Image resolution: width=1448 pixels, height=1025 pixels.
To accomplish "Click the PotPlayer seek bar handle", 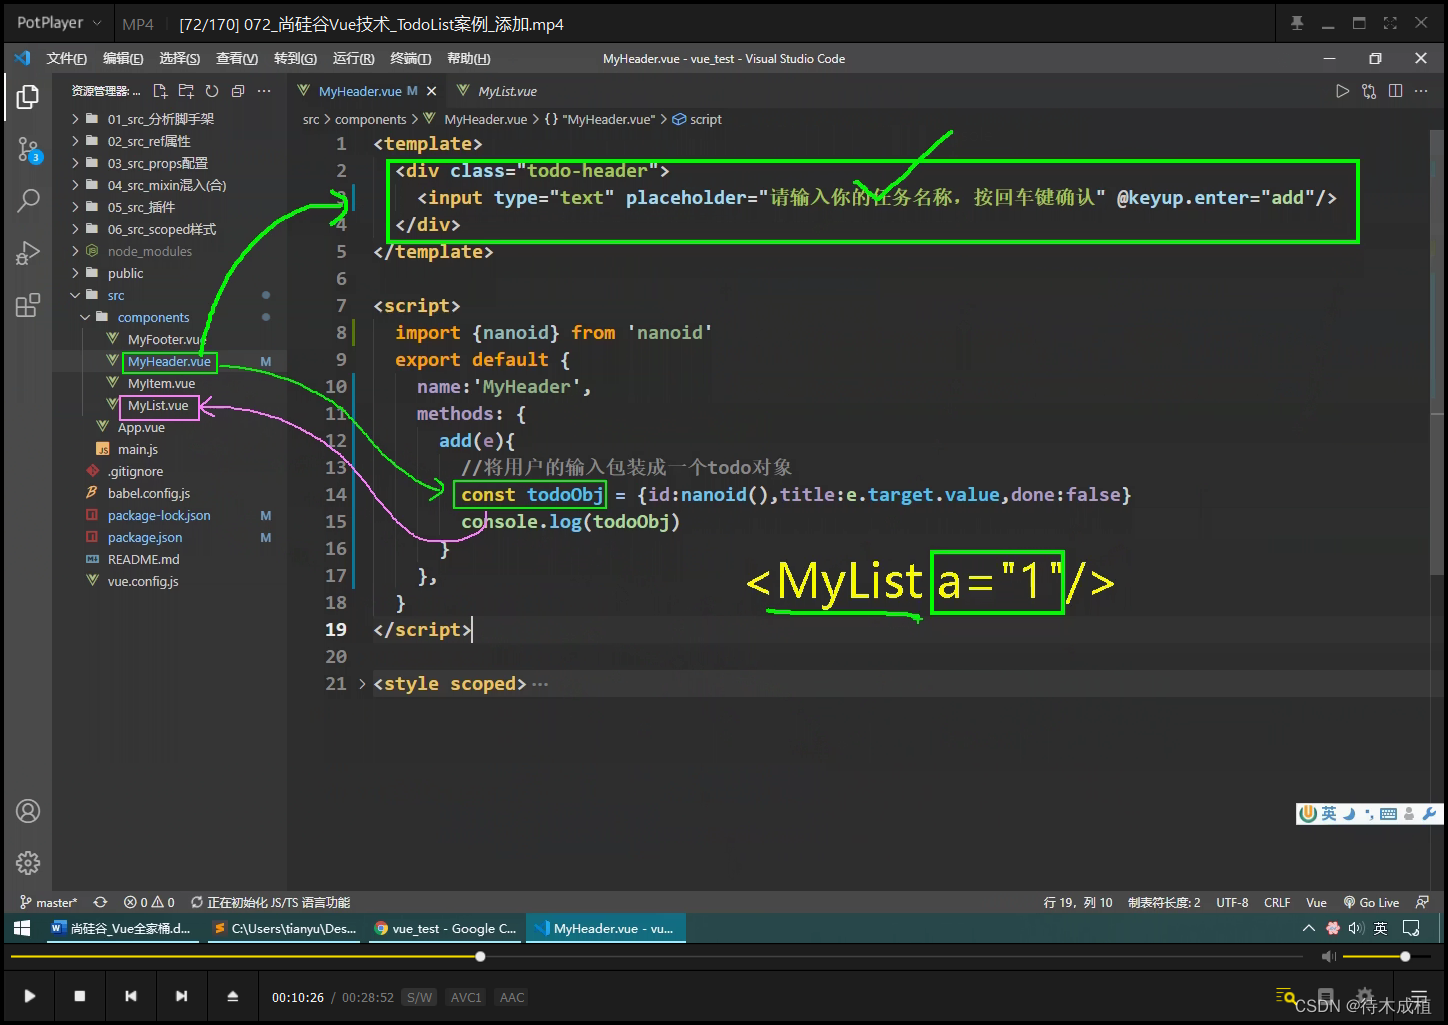I will pyautogui.click(x=480, y=957).
